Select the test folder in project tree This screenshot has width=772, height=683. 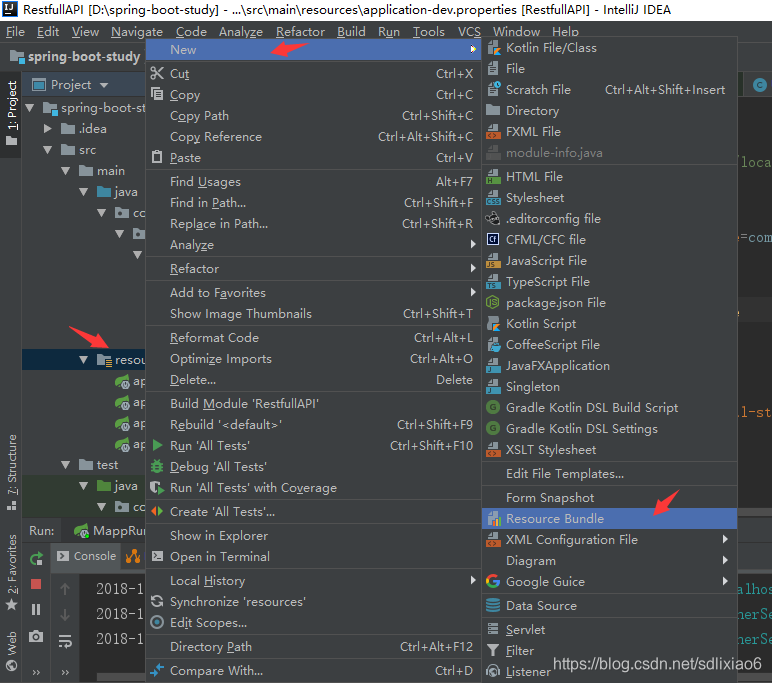click(107, 465)
